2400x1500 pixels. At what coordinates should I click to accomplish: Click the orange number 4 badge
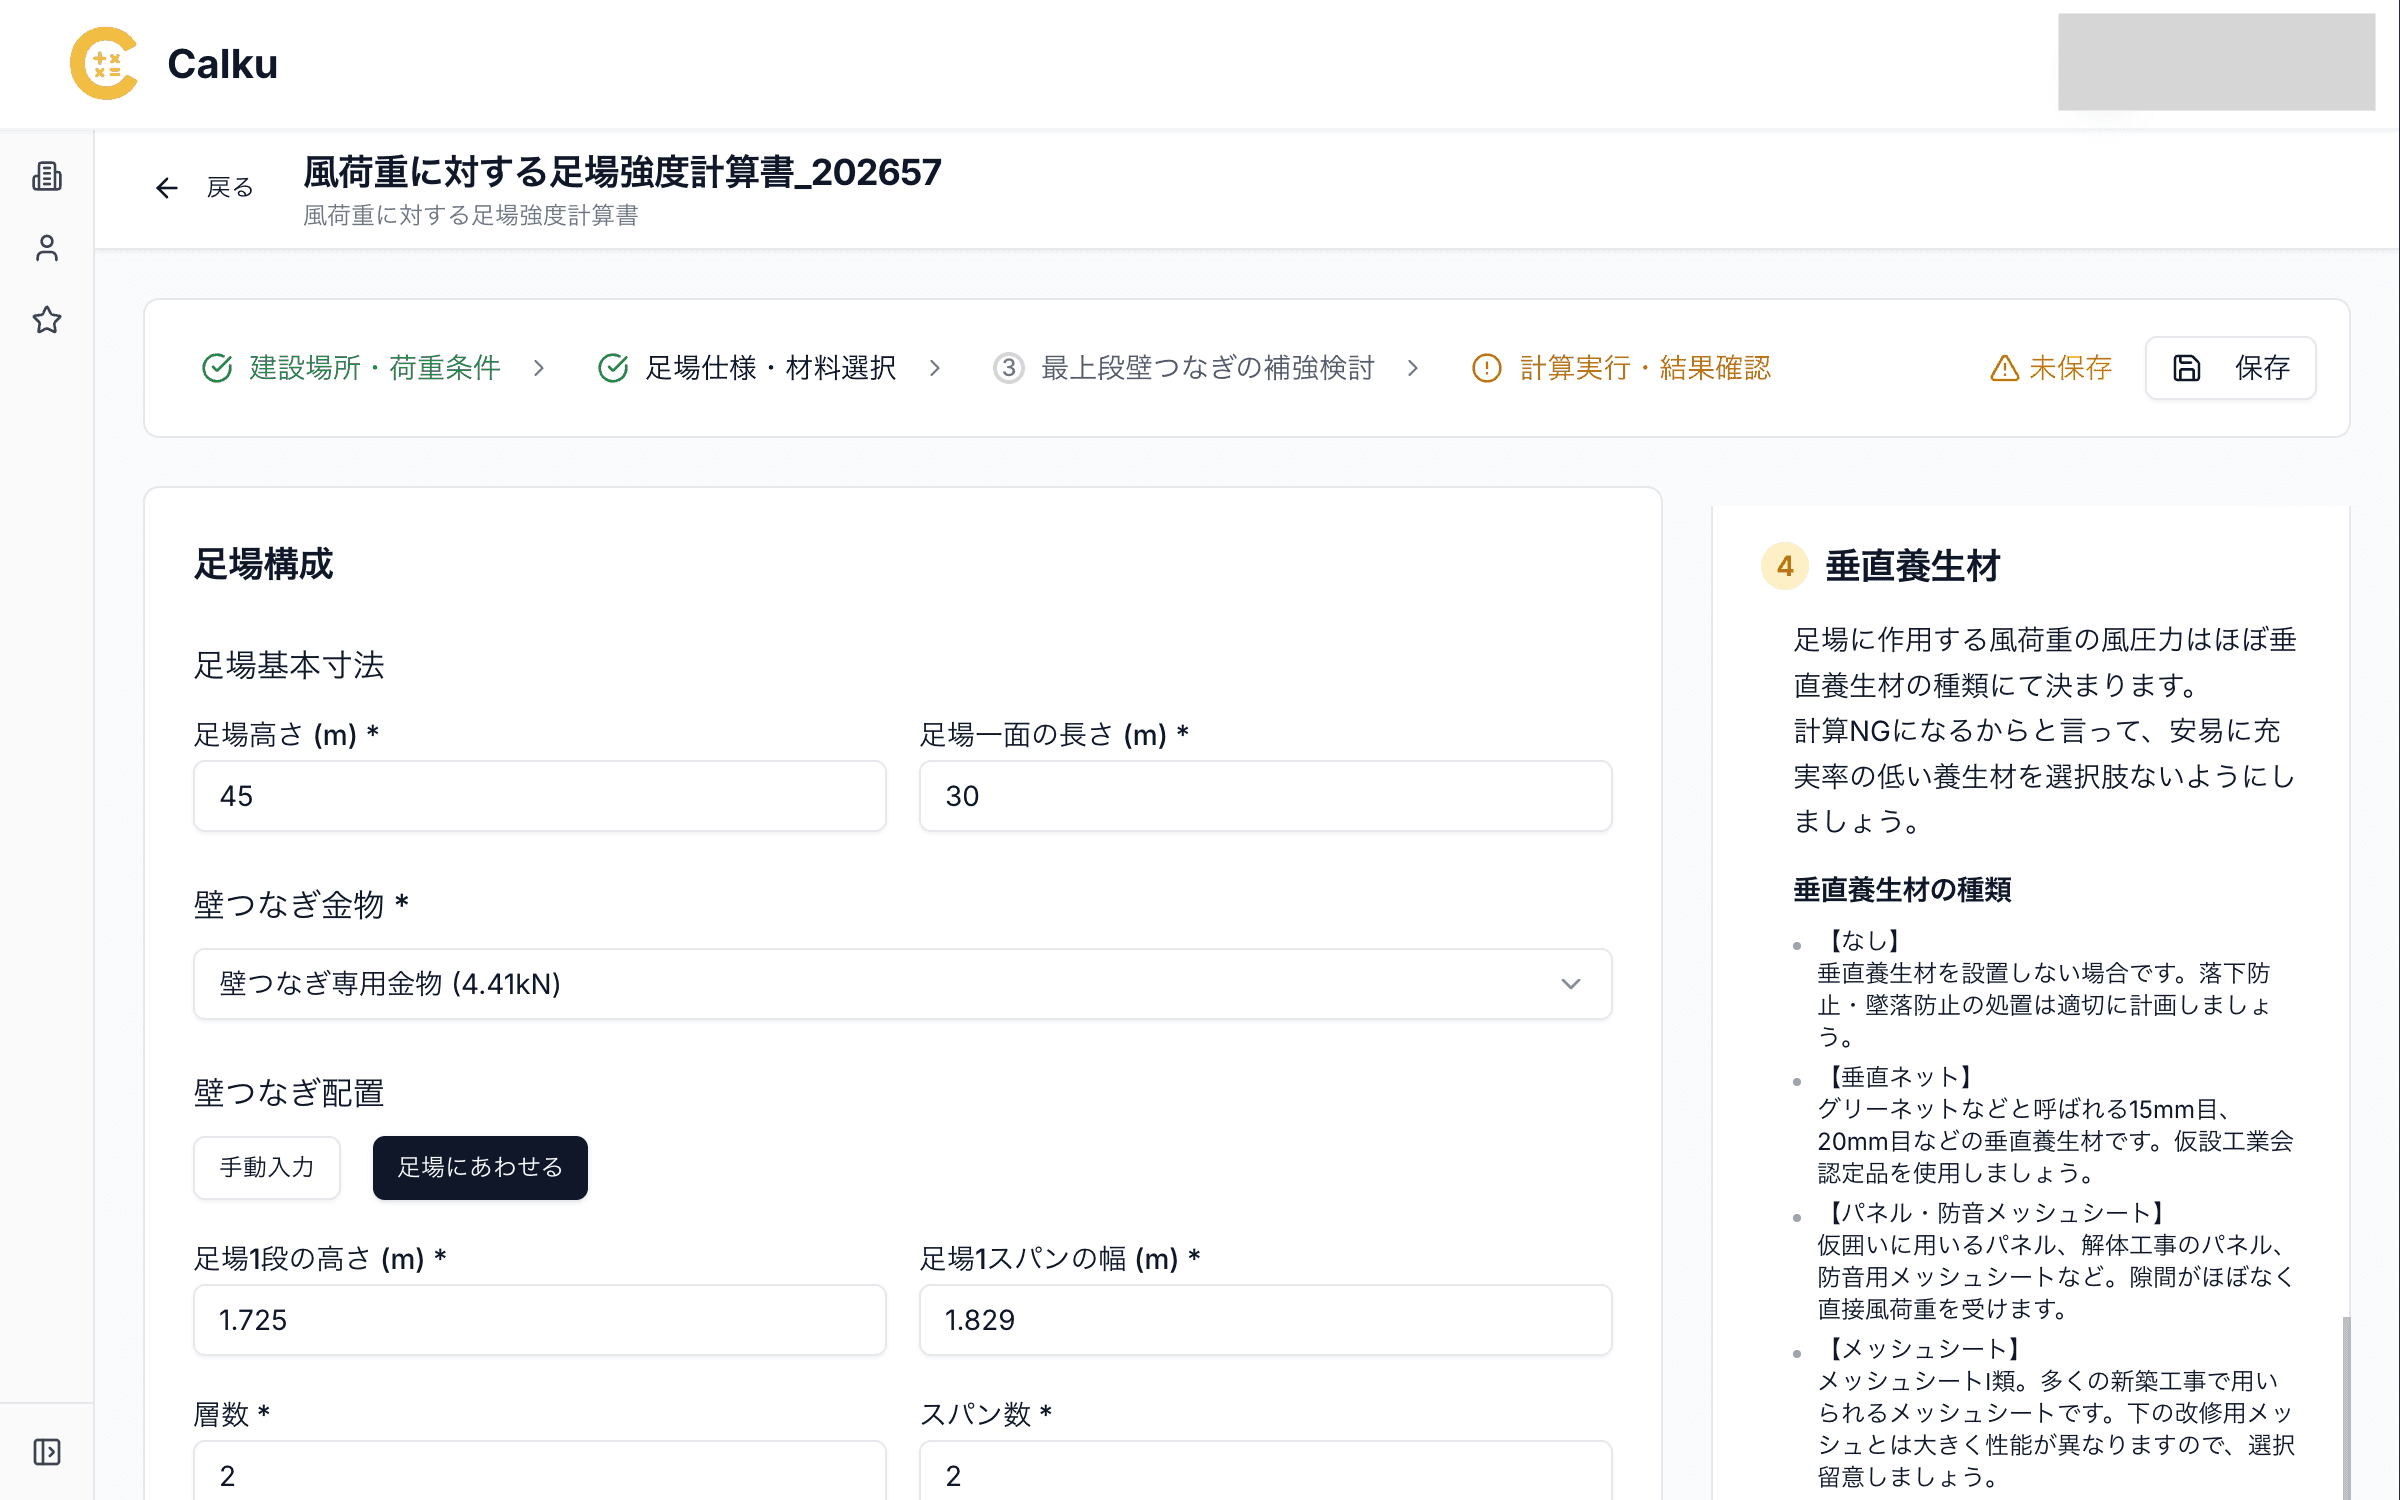pos(1785,566)
